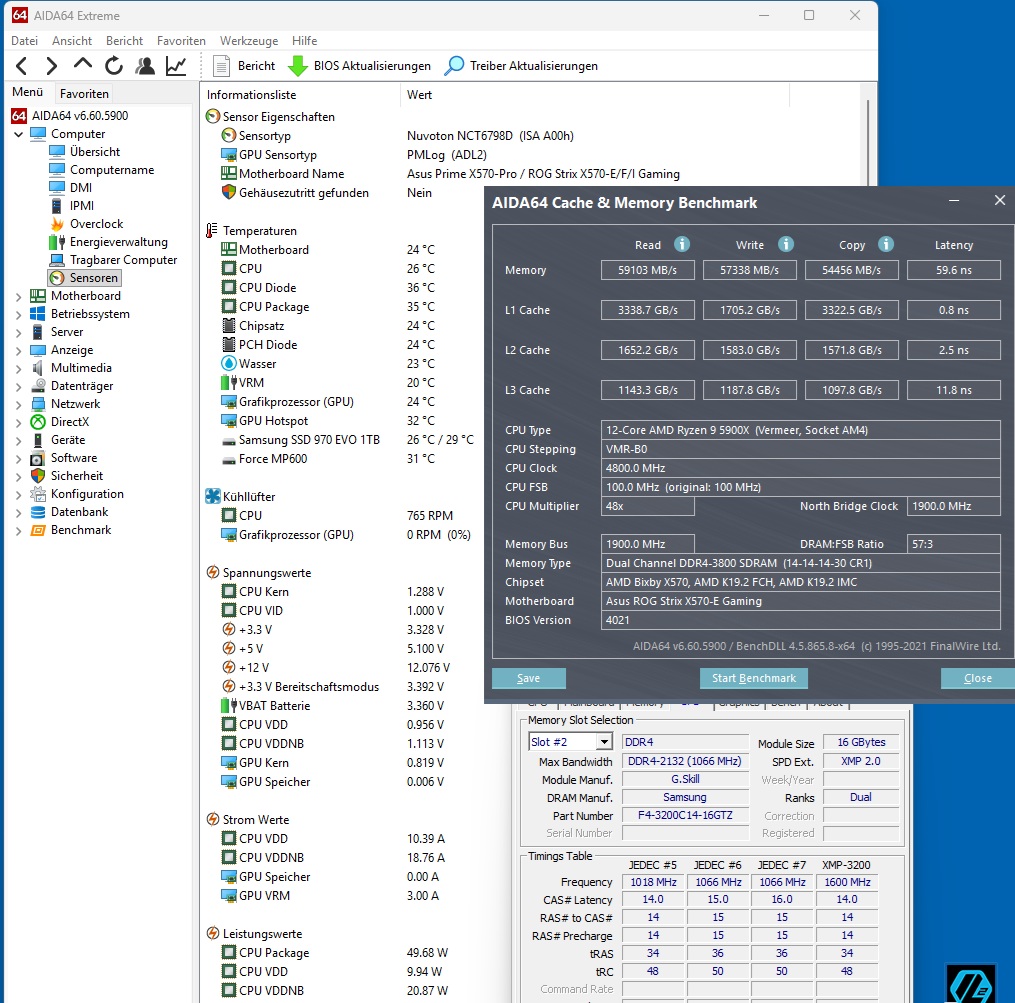The width and height of the screenshot is (1015, 1003).
Task: Click the Memory Read value 59103 MB/s
Action: click(647, 270)
